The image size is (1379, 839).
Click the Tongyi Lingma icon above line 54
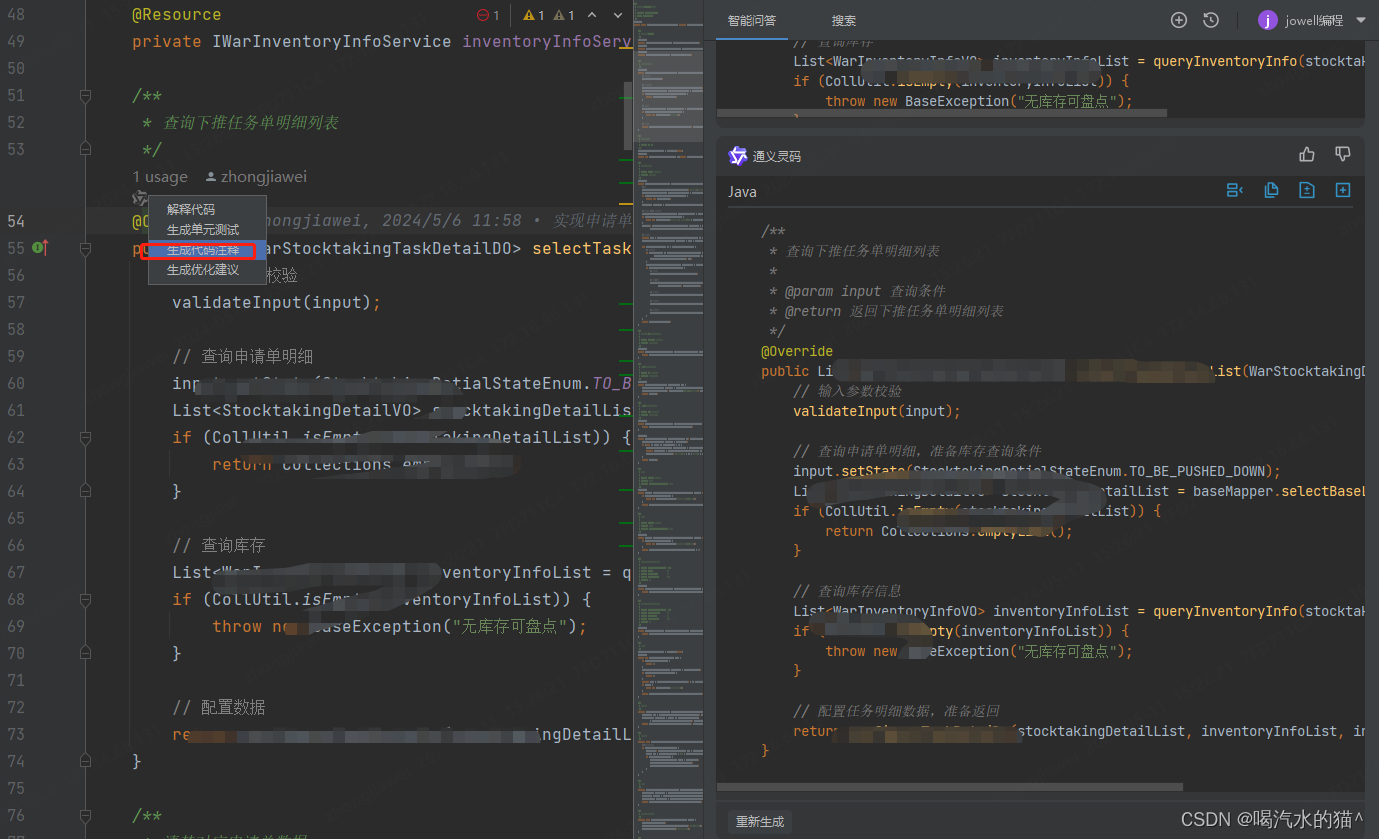(140, 198)
